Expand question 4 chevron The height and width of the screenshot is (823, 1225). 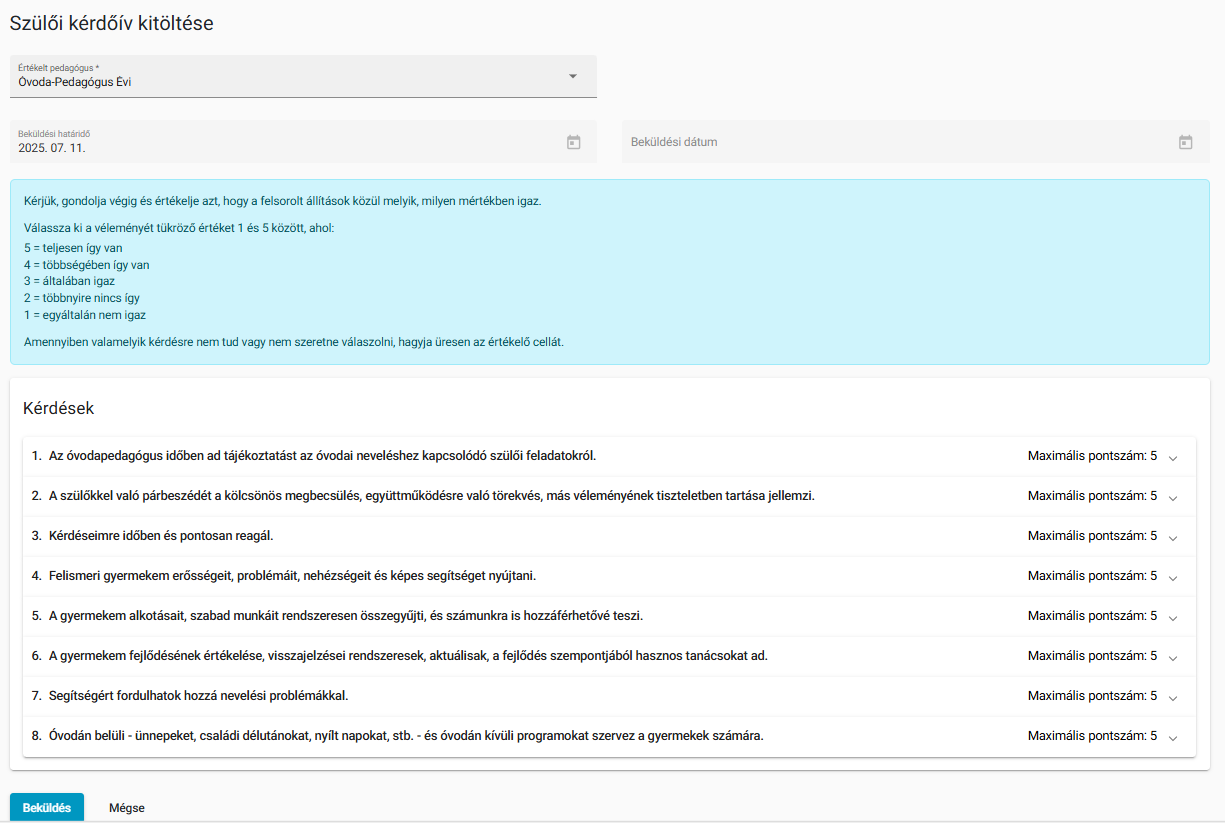tap(1173, 577)
